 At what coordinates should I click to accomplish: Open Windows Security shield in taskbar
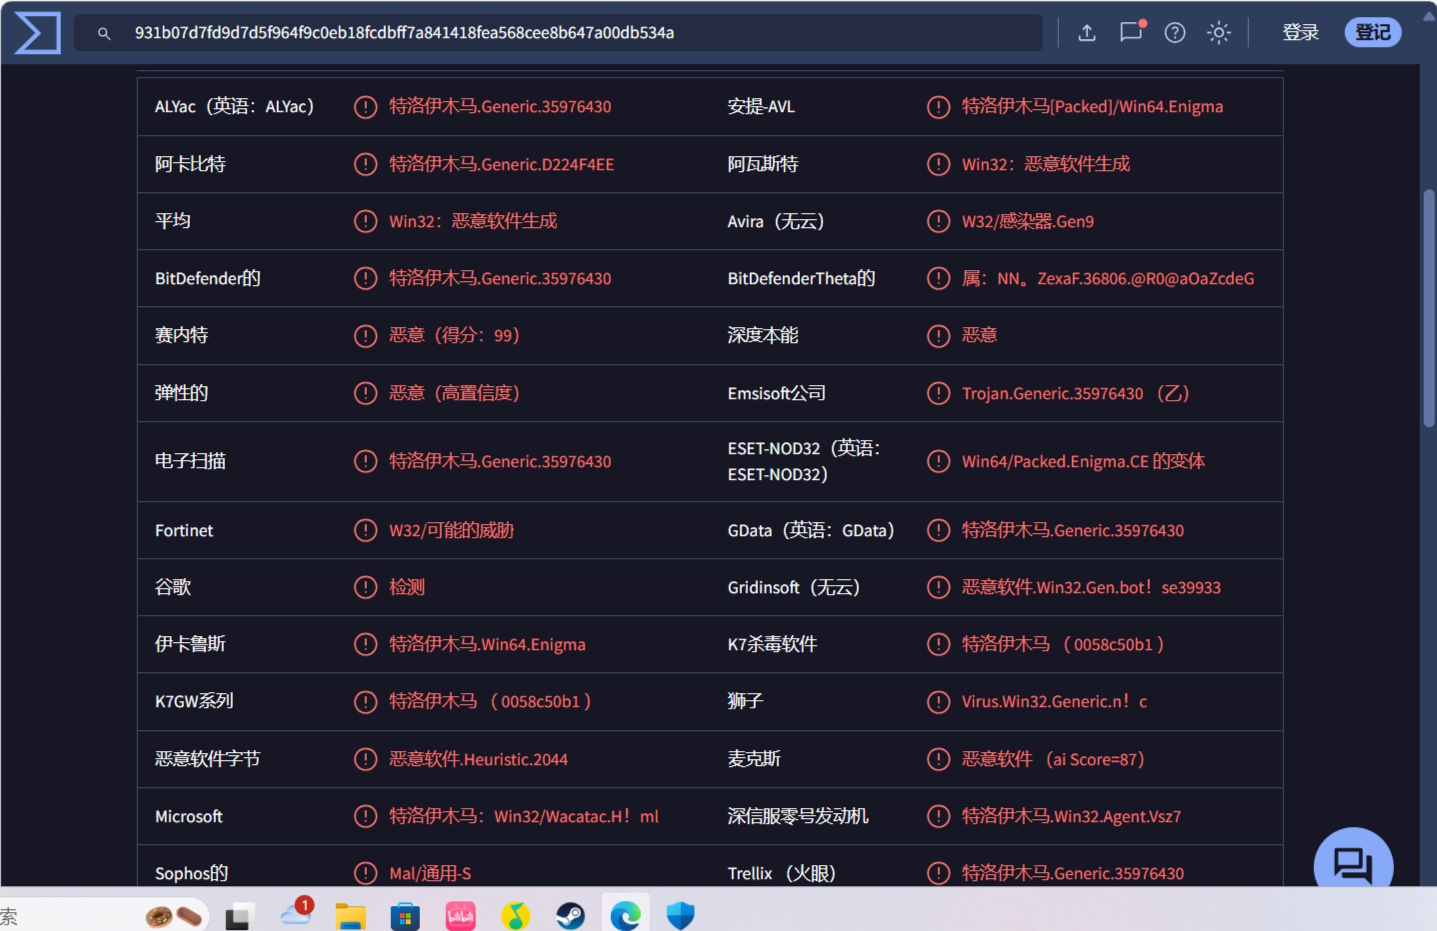[680, 915]
